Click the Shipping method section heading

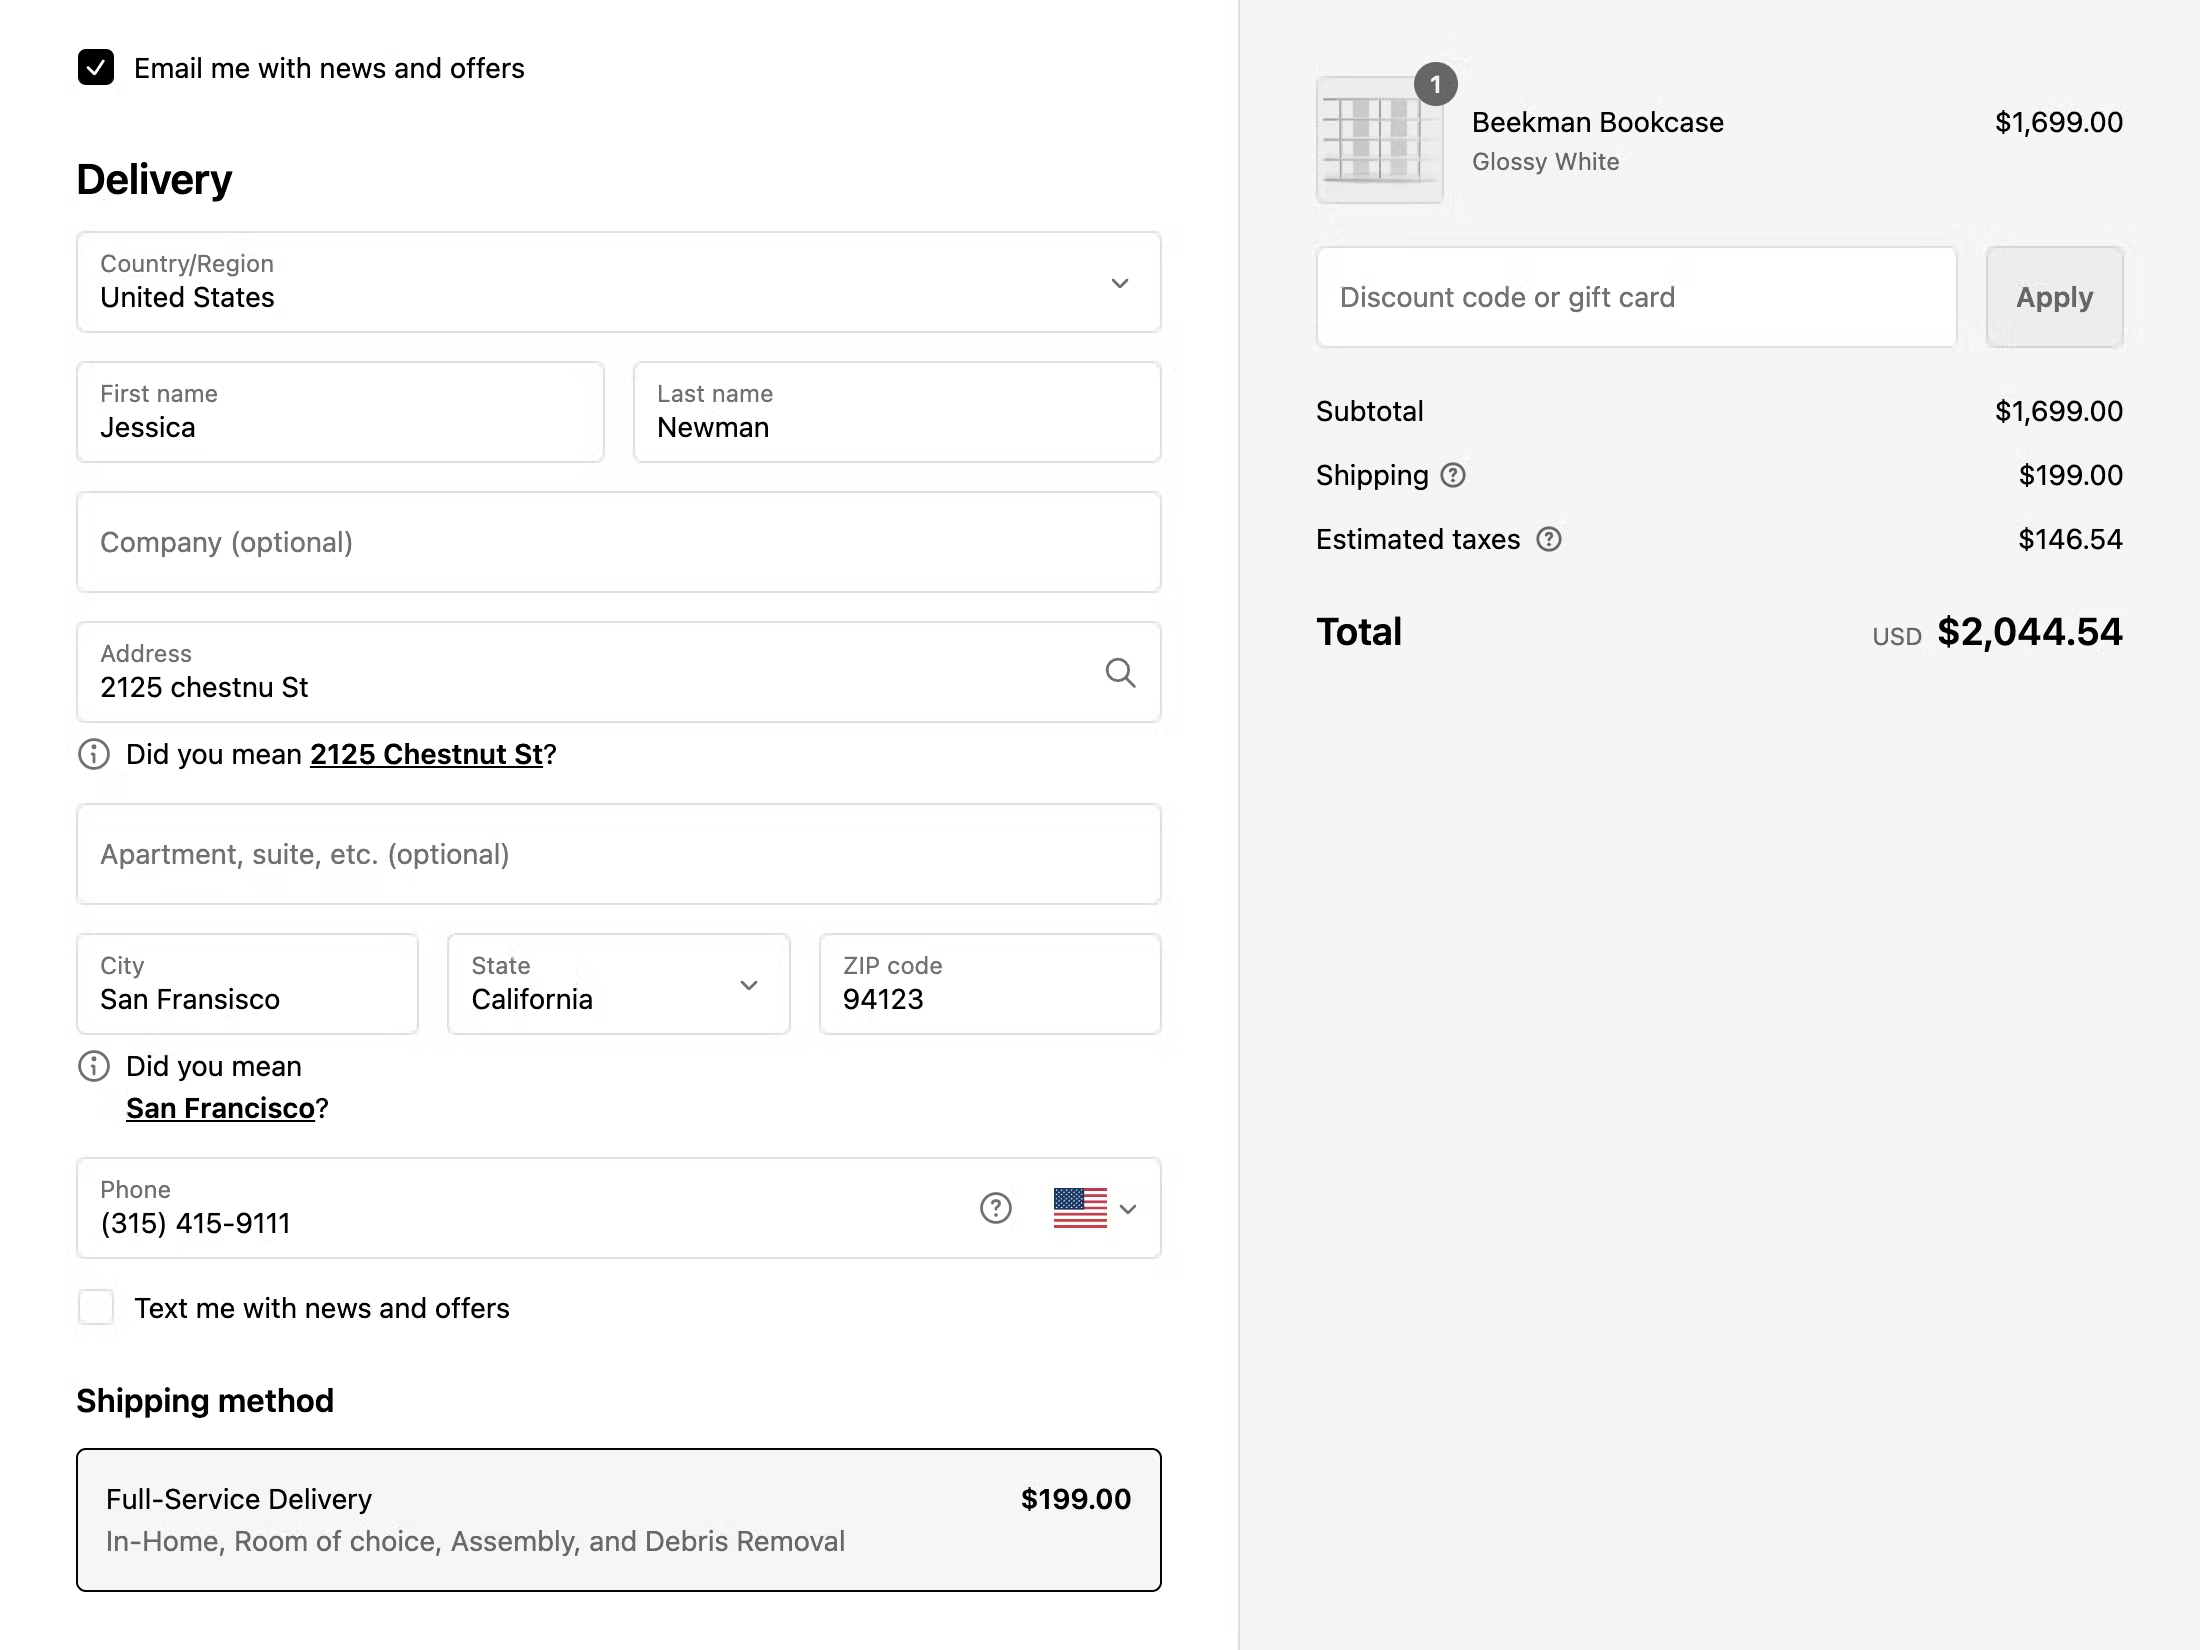coord(204,1400)
